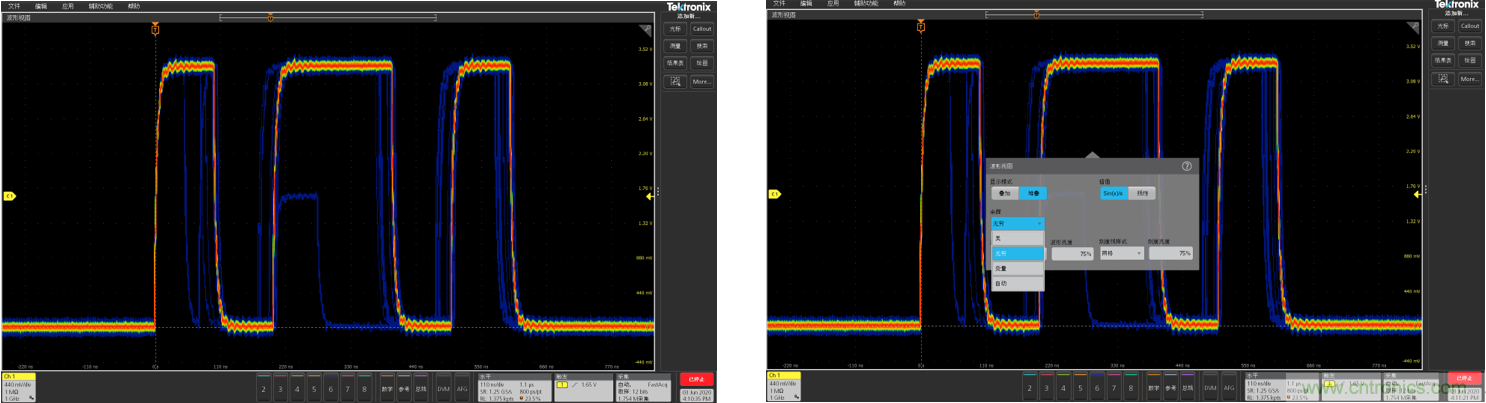Open AFG in left window's bottom bar
The height and width of the screenshot is (403, 1486).
coord(462,388)
